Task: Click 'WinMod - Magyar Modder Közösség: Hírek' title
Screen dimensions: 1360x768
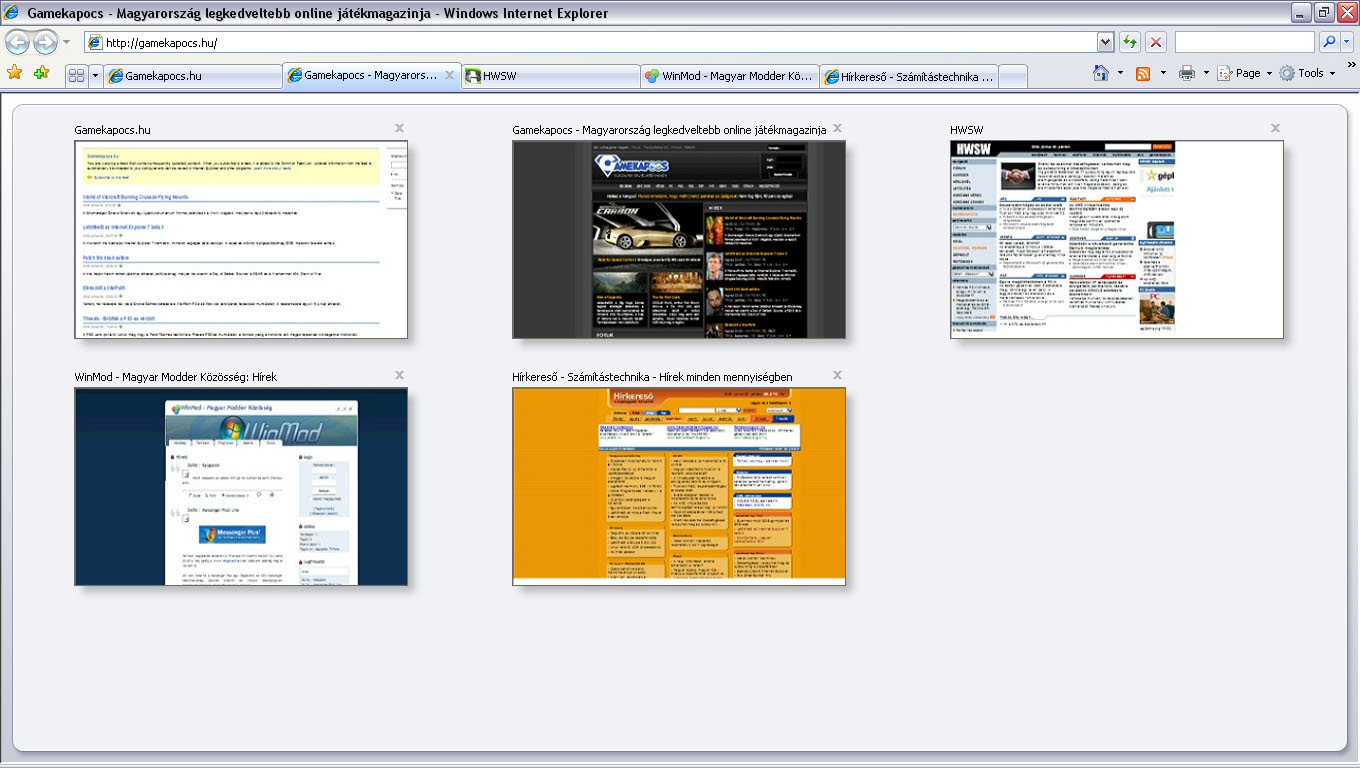Action: tap(176, 377)
